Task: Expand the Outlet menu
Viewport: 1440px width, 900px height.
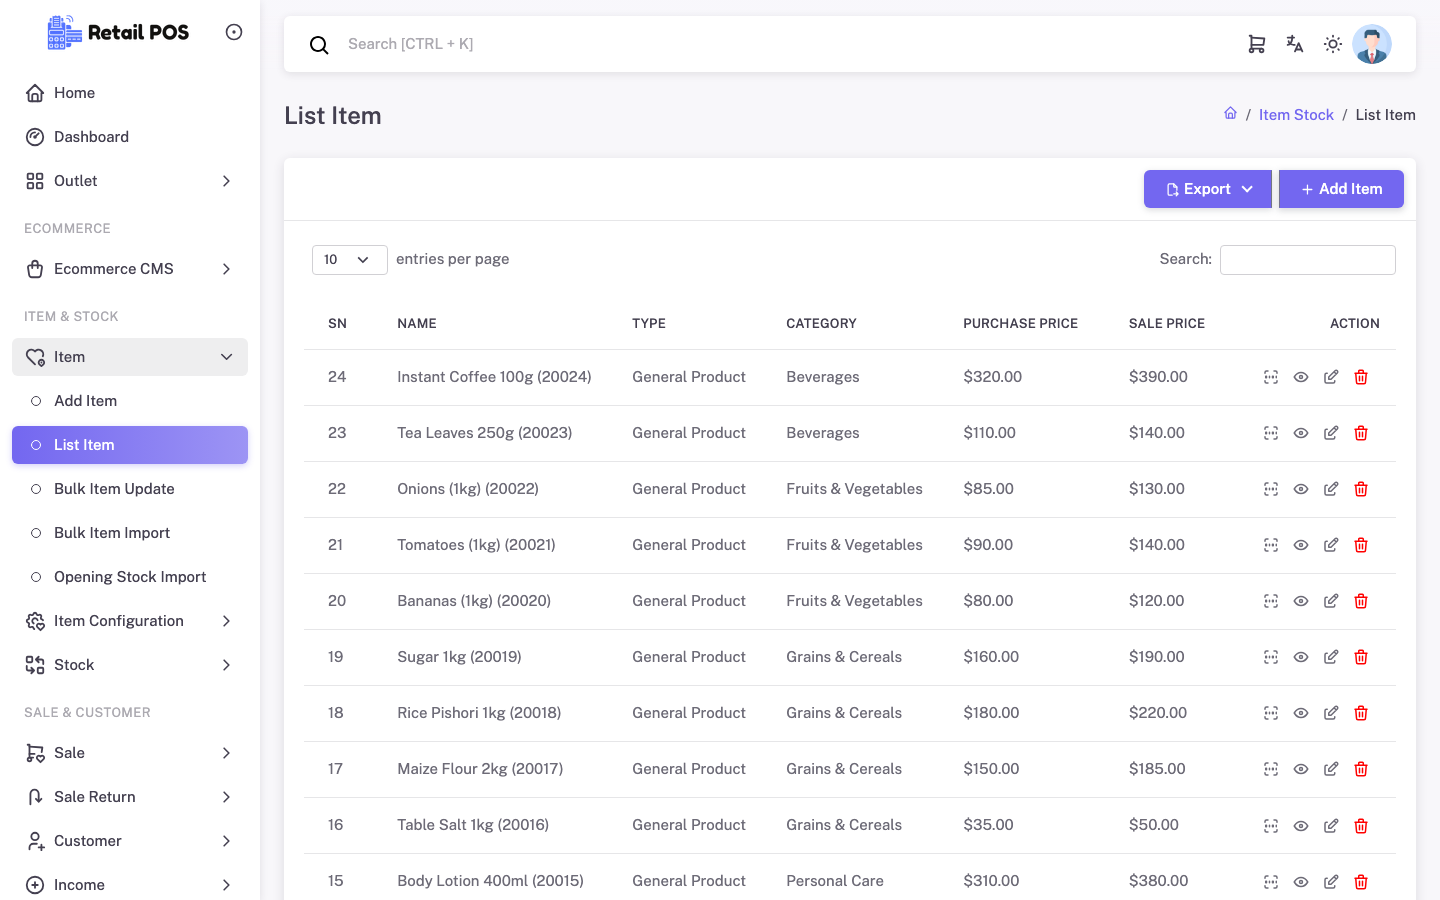Action: 130,181
